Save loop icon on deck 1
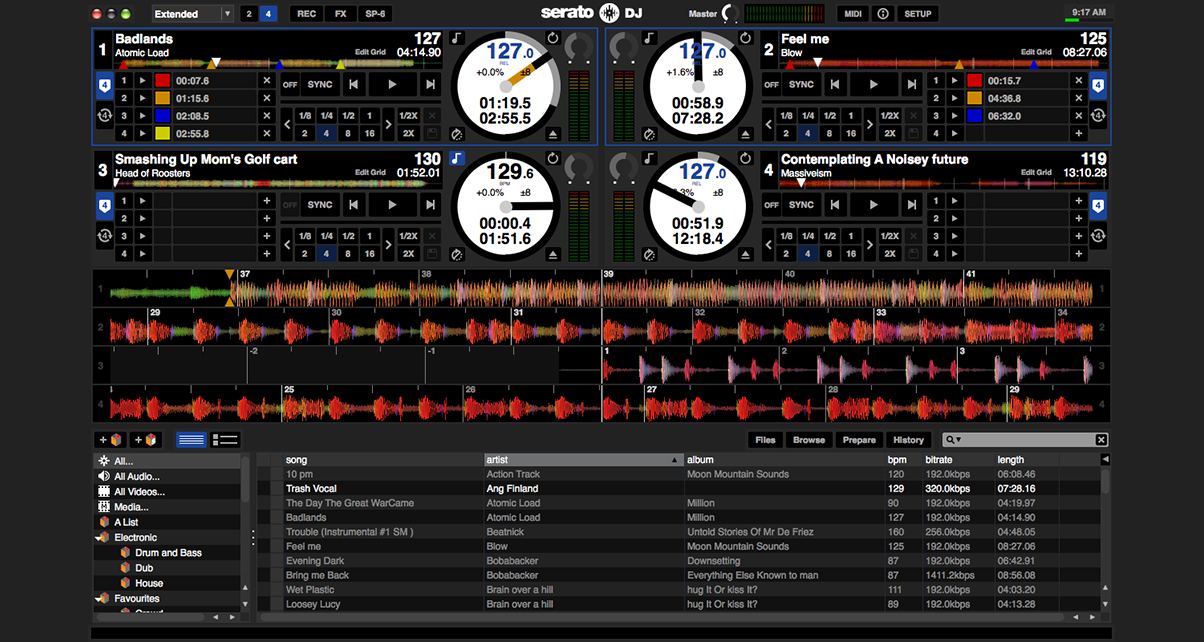This screenshot has width=1204, height=642. (431, 133)
